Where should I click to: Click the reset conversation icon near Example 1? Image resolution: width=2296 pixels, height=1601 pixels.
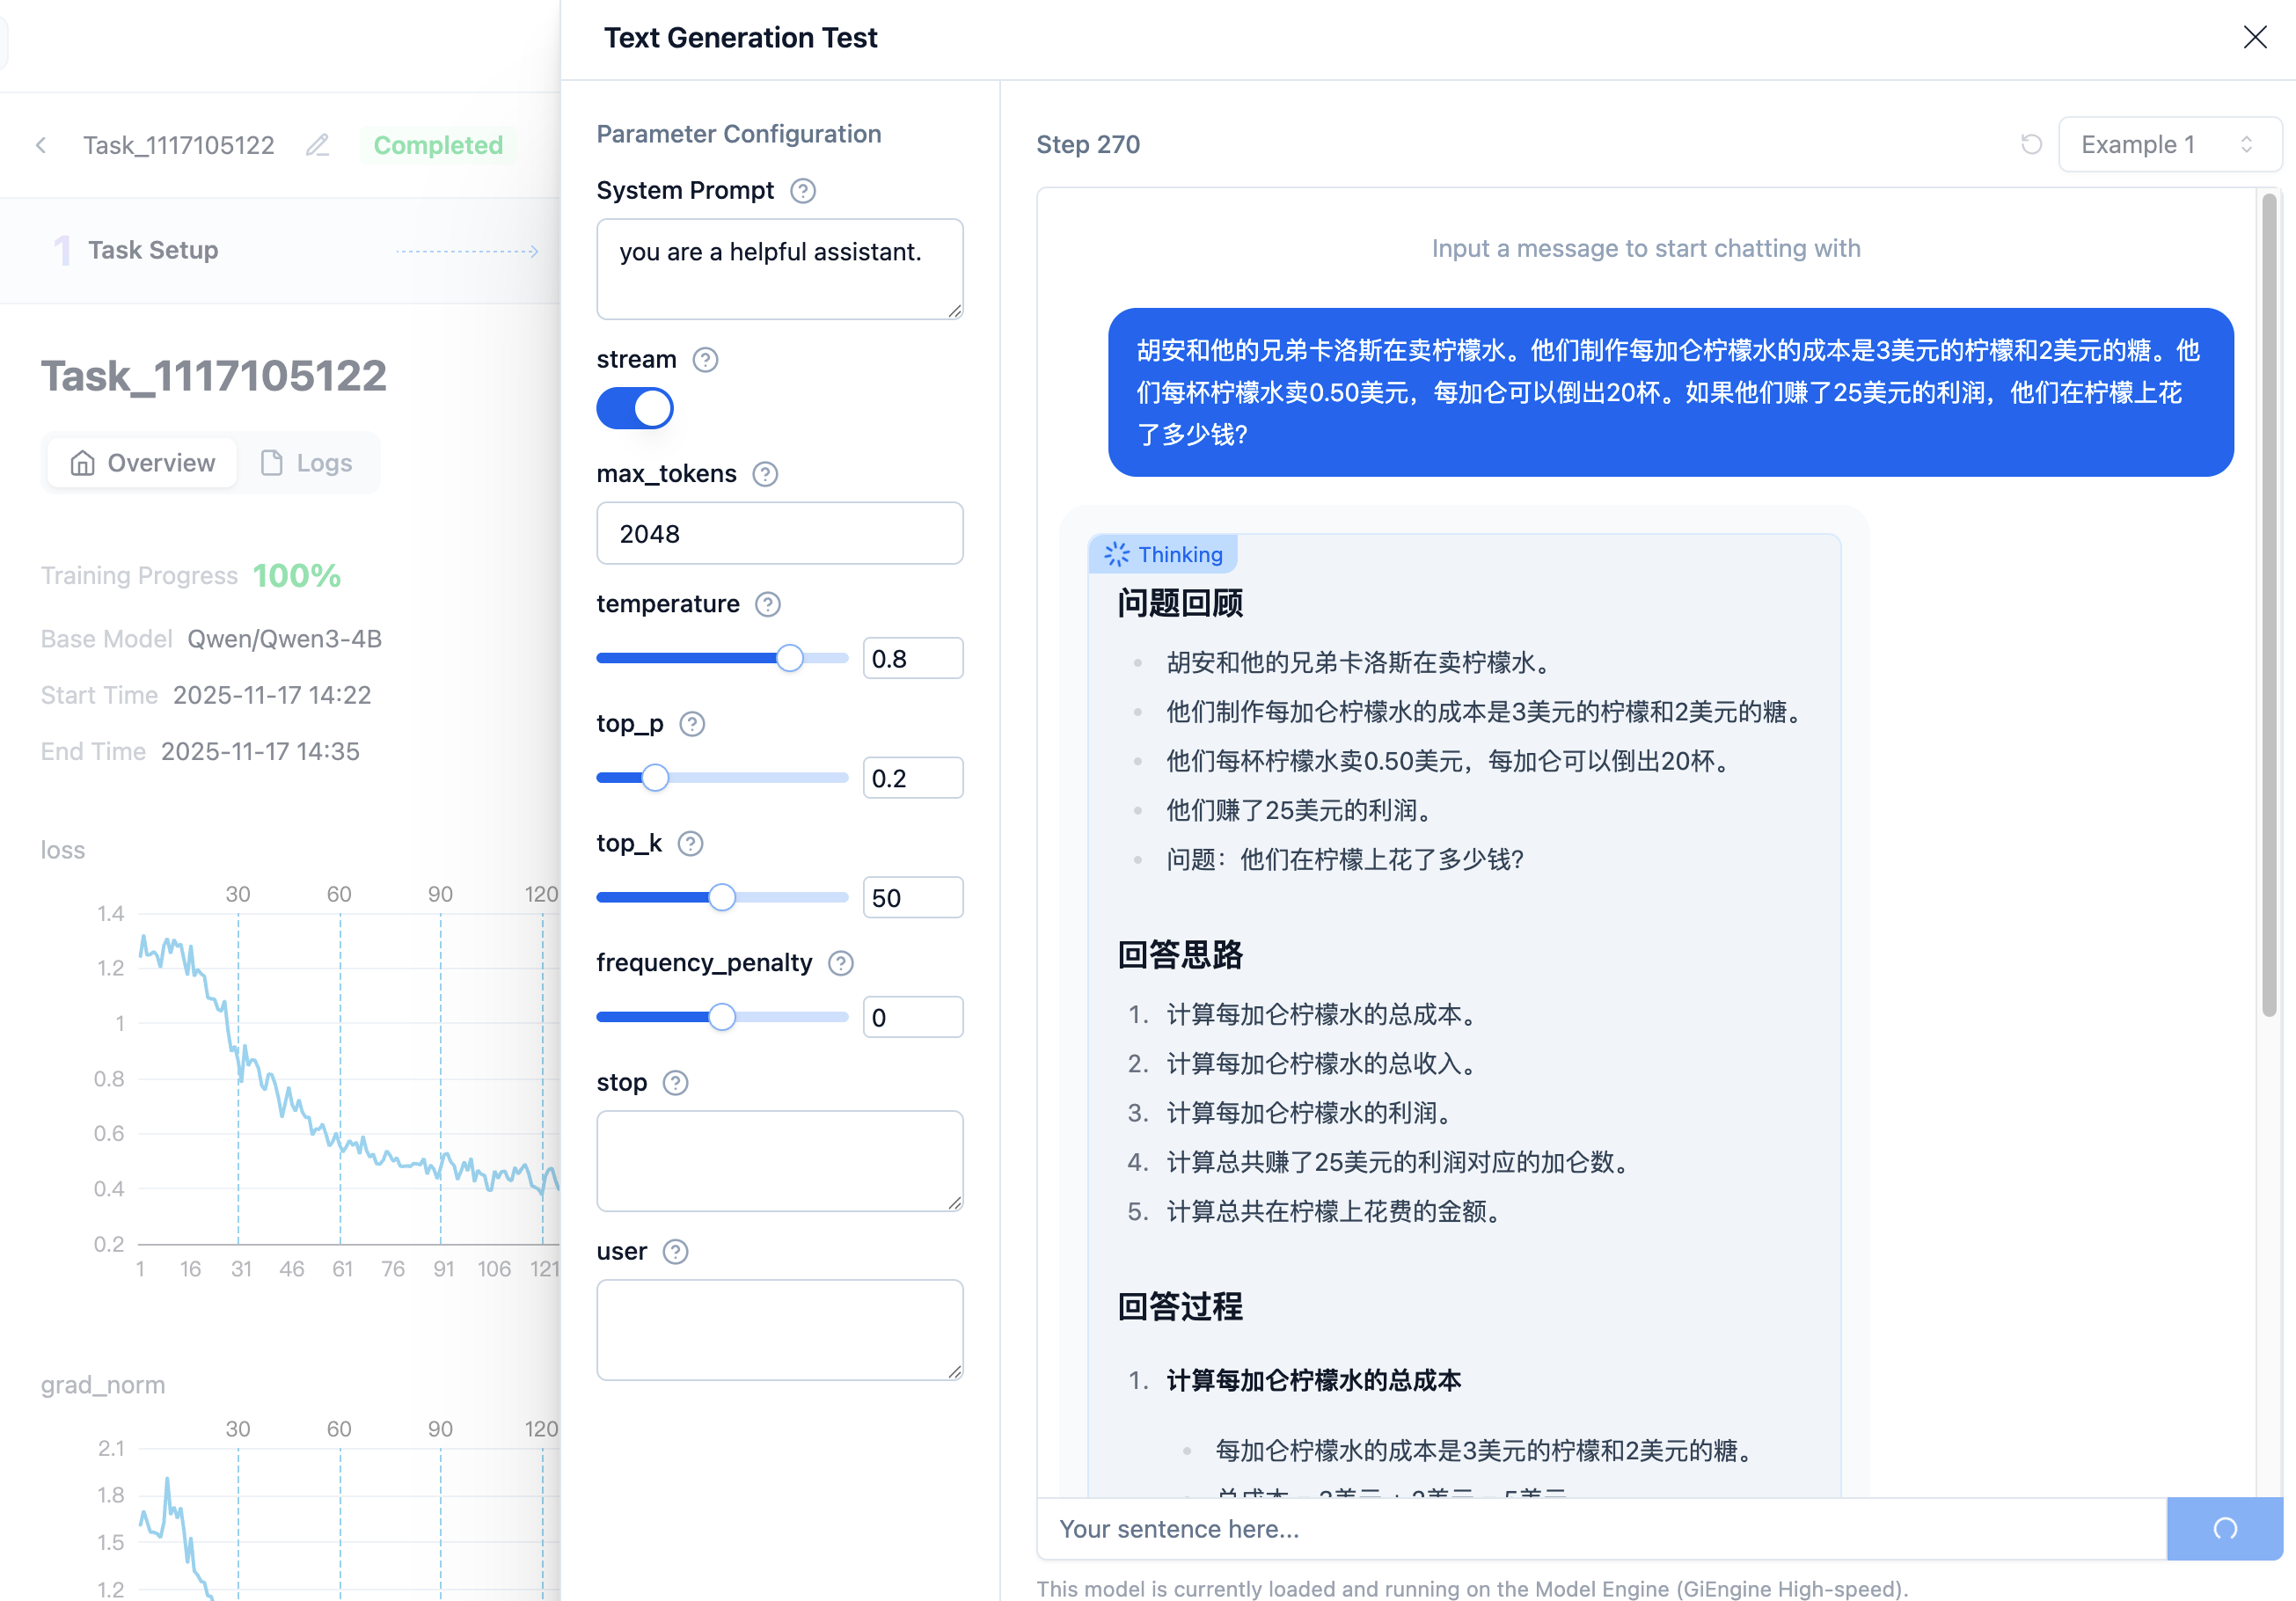point(2030,144)
